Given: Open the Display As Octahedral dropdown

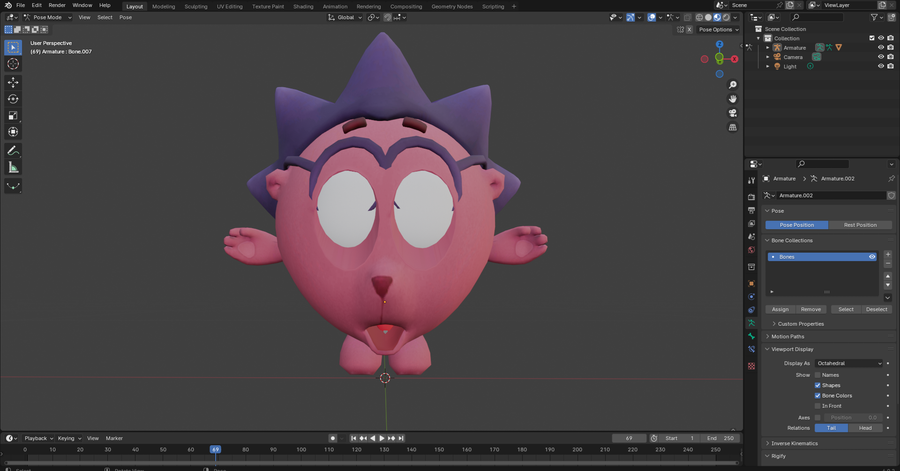Looking at the screenshot, I should [x=848, y=363].
